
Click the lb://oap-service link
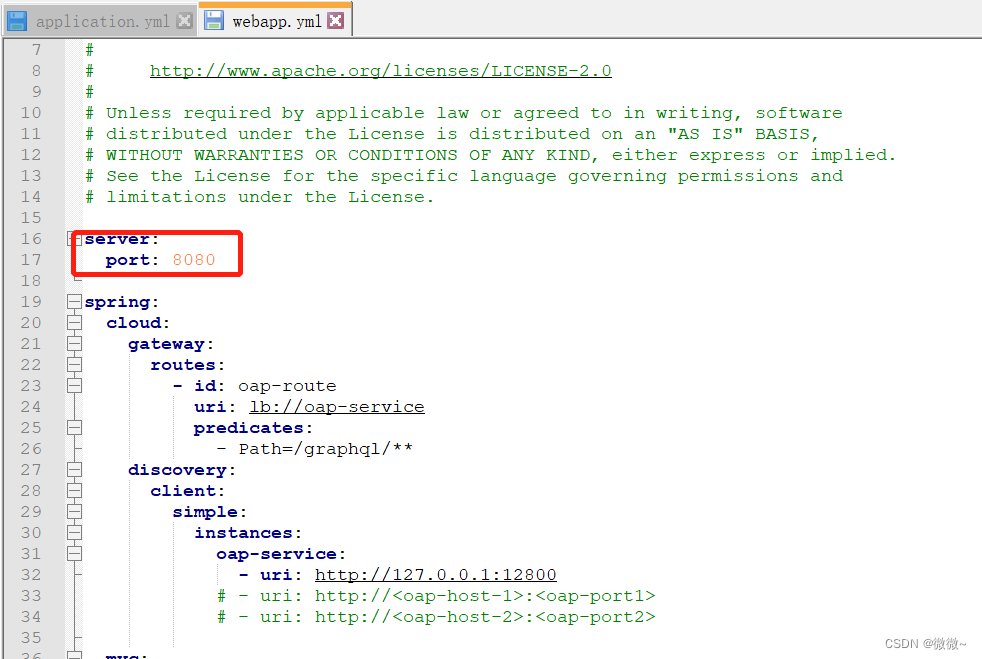pyautogui.click(x=336, y=406)
